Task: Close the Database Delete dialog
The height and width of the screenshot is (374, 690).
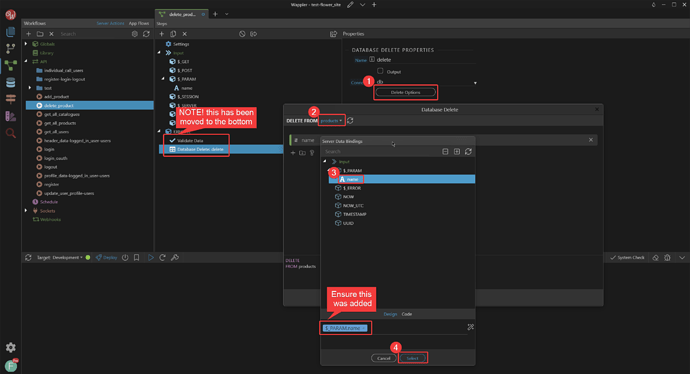Action: click(597, 109)
